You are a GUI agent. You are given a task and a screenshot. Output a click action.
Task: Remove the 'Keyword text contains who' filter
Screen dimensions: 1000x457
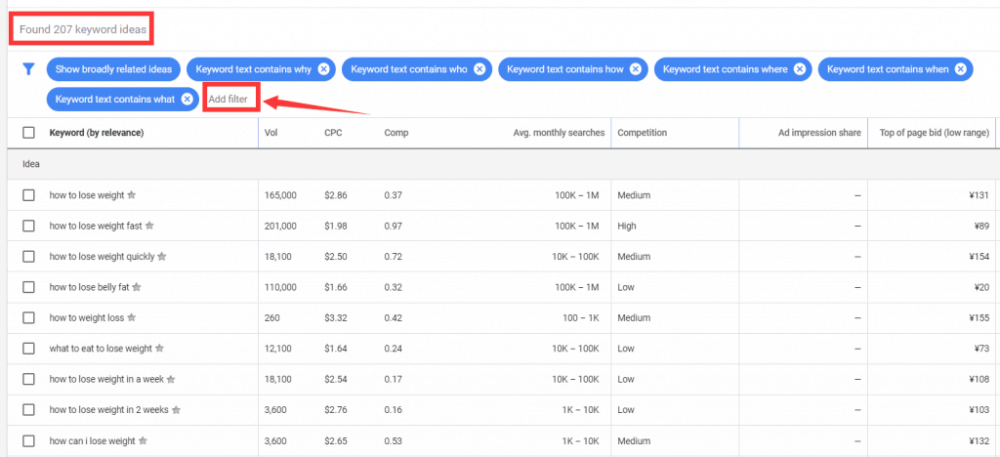click(x=479, y=69)
